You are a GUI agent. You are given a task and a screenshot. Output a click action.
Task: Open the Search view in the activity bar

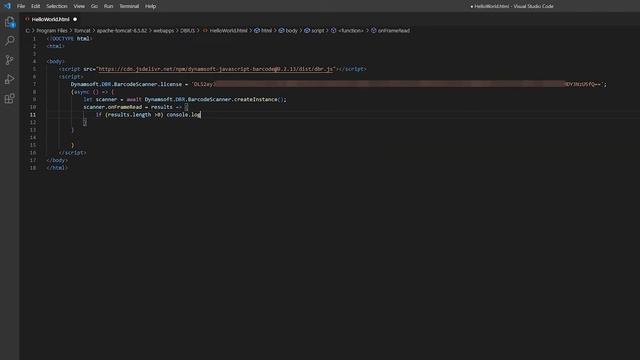pos(9,40)
